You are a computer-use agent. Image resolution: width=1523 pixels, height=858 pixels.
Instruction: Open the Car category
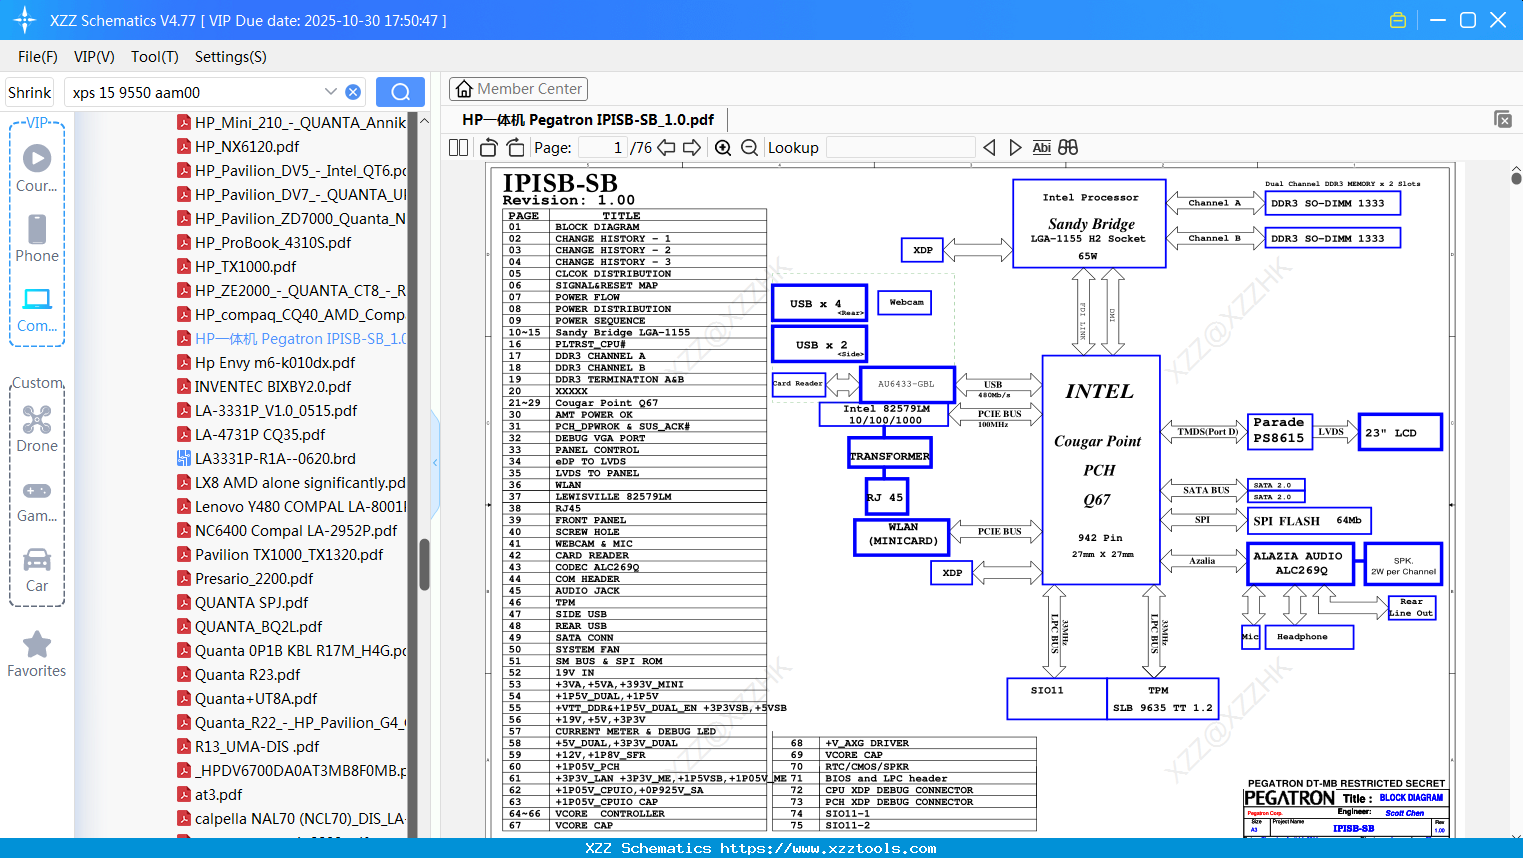click(37, 569)
